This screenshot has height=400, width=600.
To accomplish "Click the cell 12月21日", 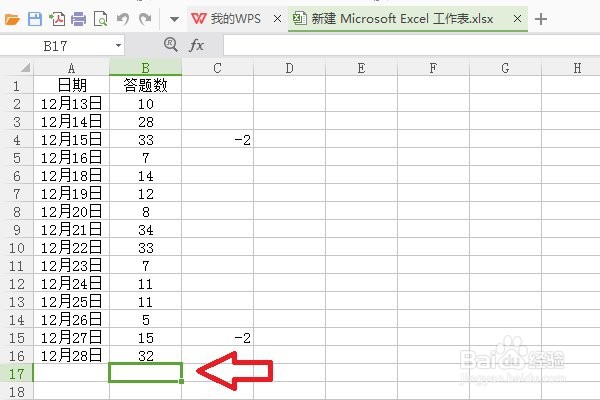I will click(x=72, y=229).
